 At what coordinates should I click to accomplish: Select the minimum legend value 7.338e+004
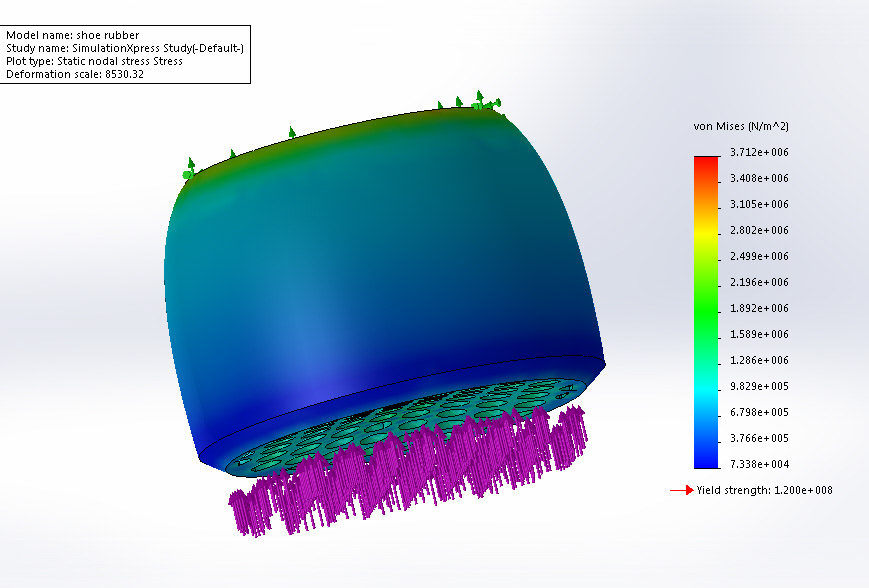click(x=759, y=464)
